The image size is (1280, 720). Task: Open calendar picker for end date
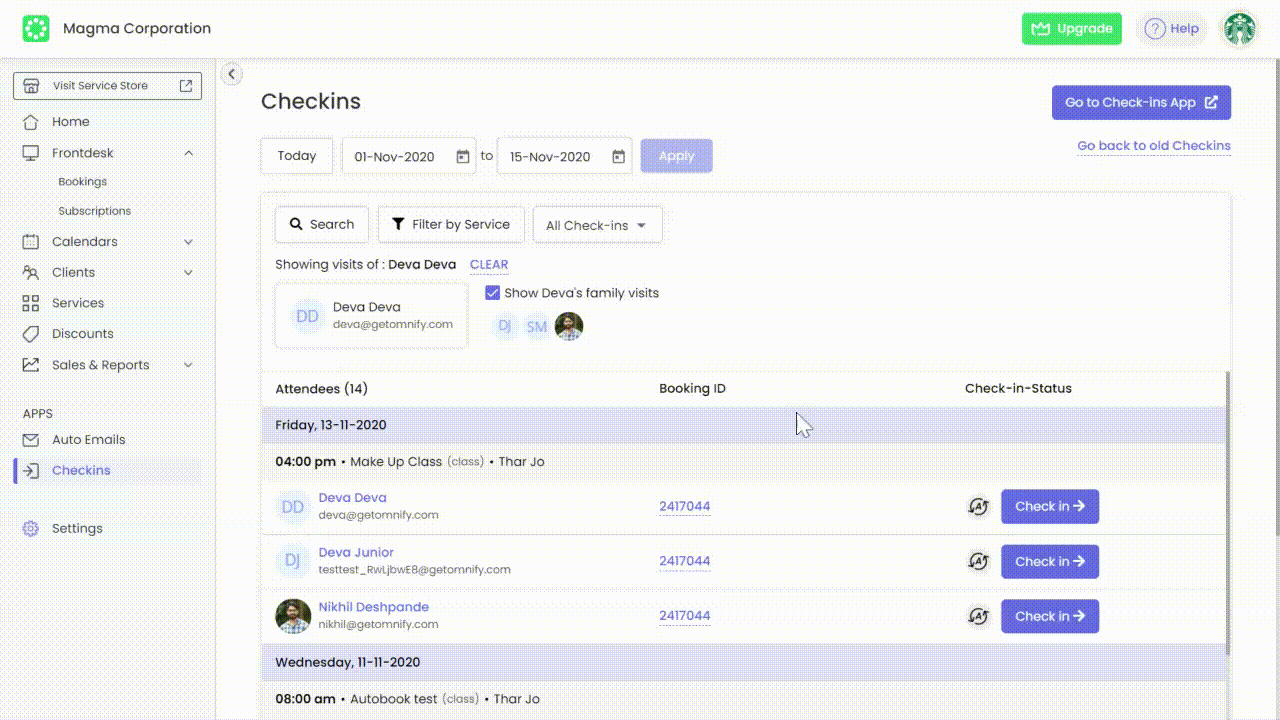coord(619,157)
